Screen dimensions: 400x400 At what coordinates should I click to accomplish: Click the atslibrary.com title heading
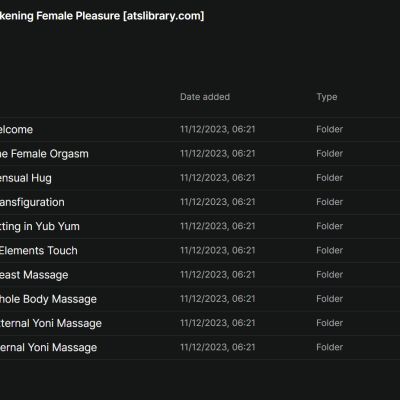click(x=102, y=16)
